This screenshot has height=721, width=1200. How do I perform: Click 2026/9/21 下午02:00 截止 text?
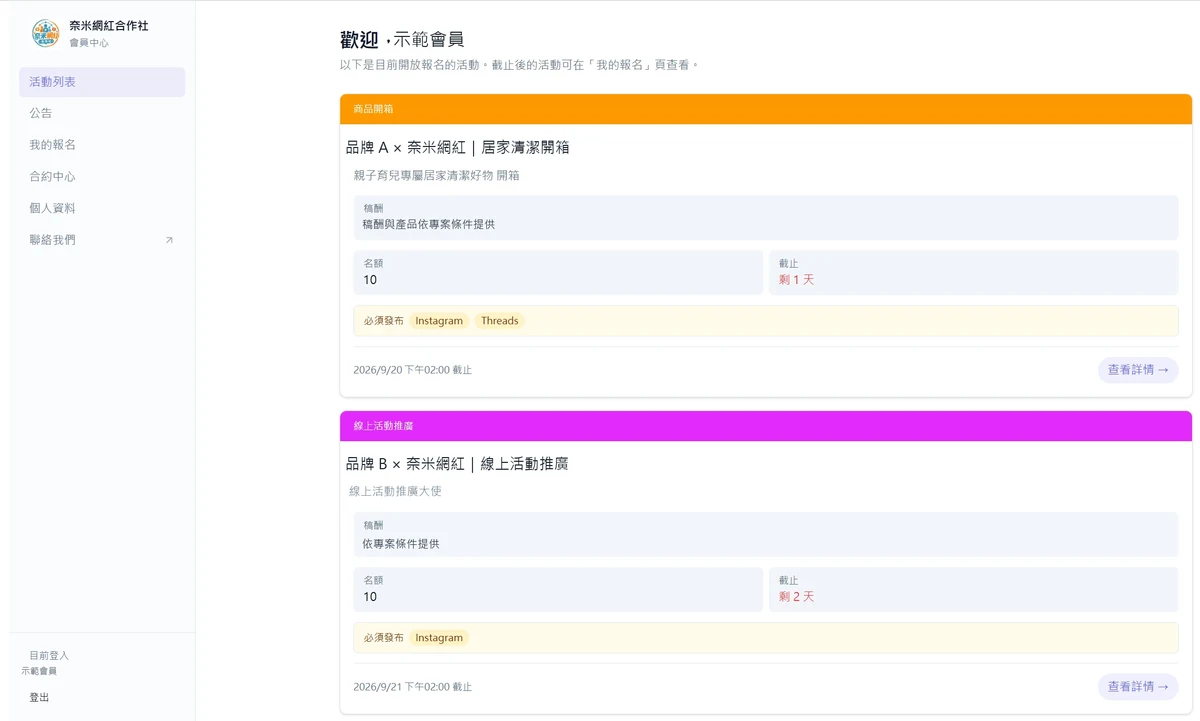click(x=412, y=687)
